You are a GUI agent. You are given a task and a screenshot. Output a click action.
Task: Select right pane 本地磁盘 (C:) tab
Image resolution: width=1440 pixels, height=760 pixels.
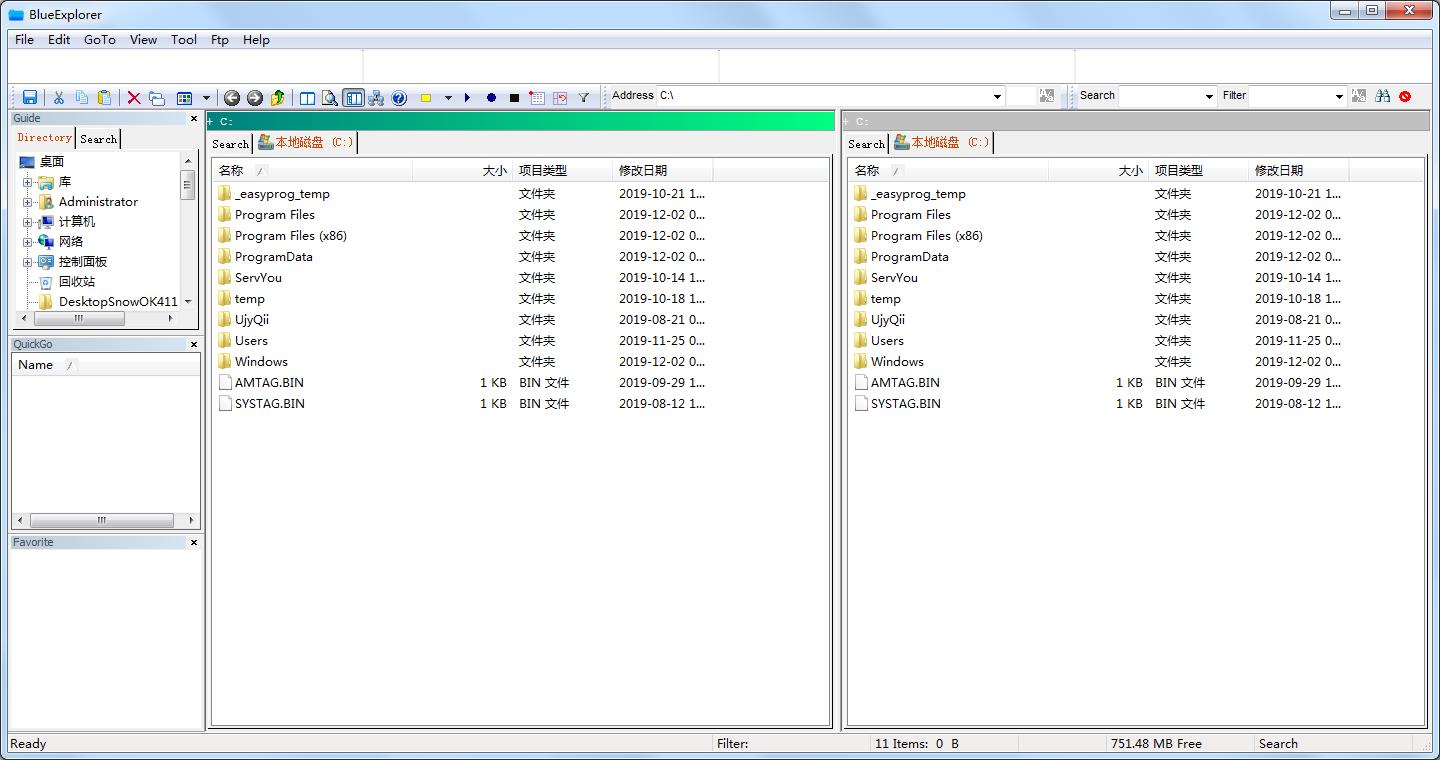[x=941, y=143]
